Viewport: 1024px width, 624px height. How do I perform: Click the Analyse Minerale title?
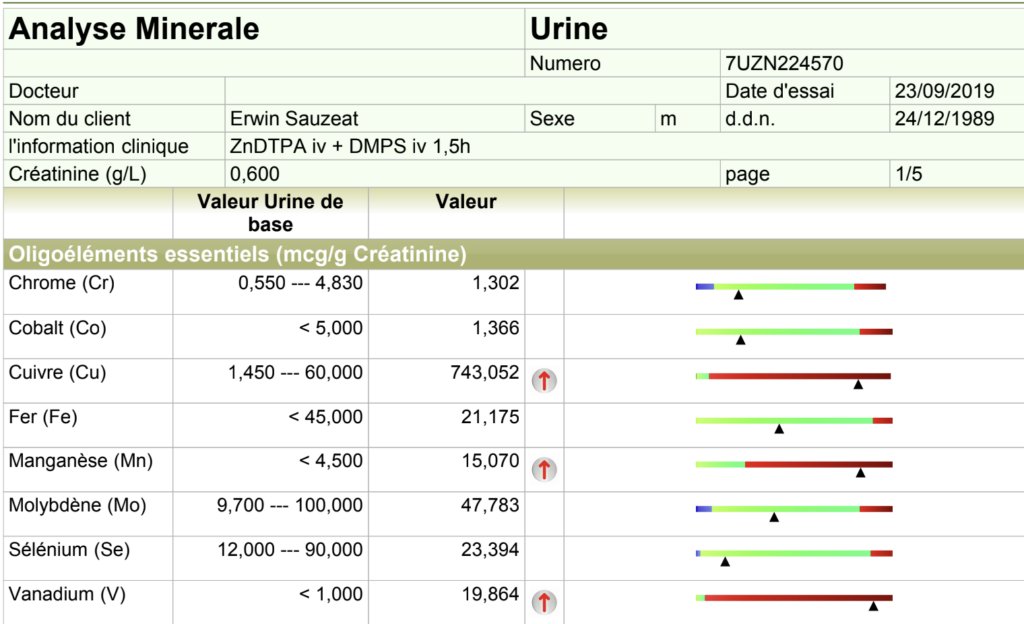point(134,29)
